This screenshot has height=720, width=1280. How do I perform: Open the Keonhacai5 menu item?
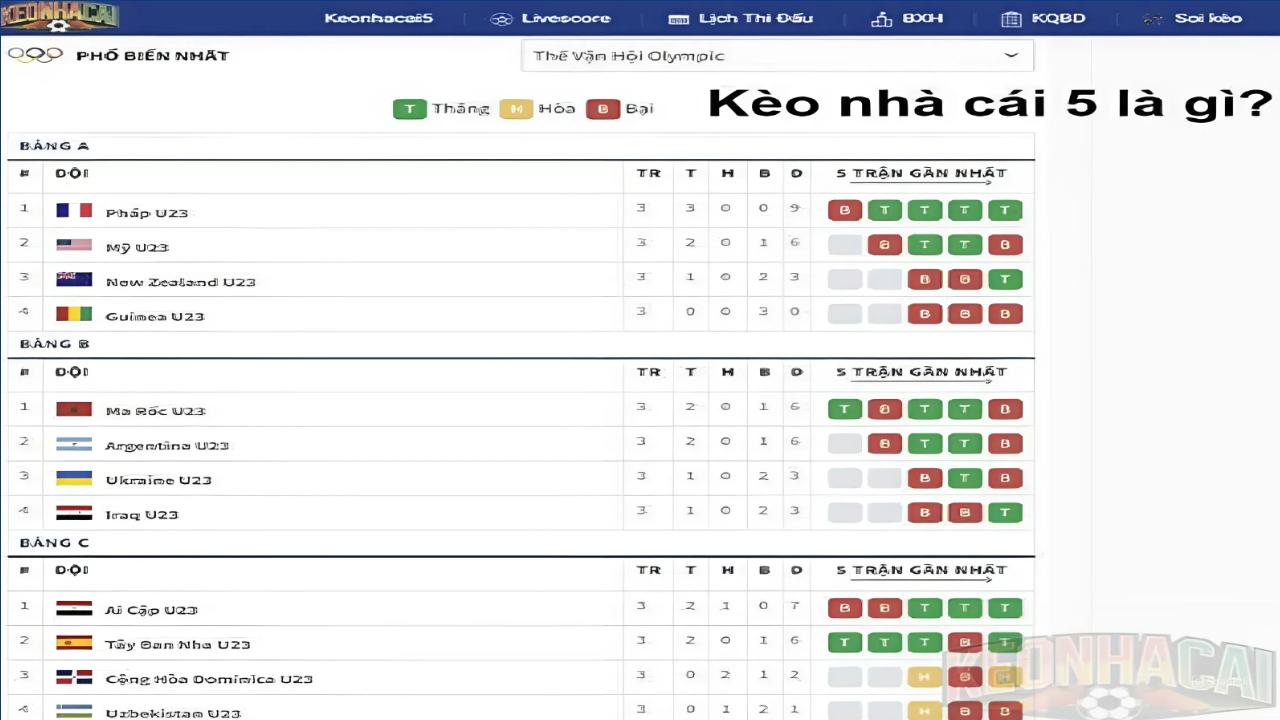(378, 18)
